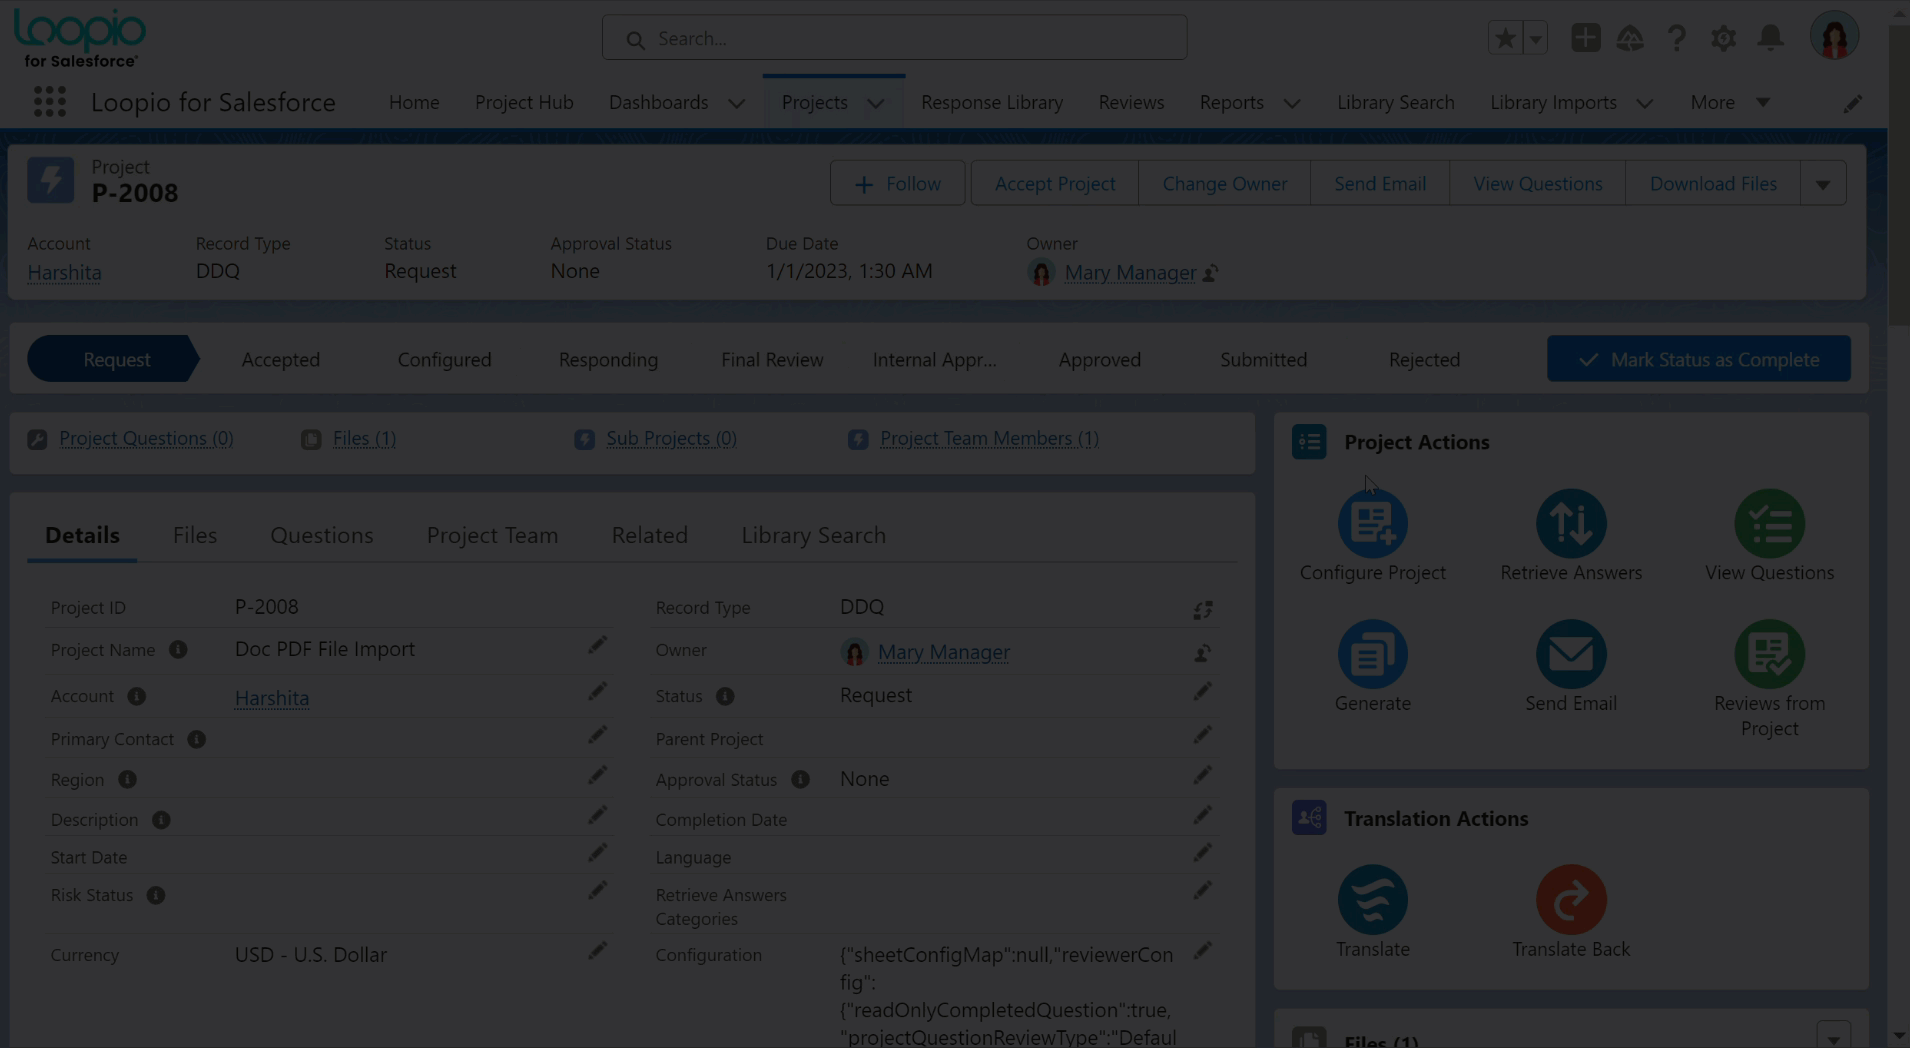Viewport: 1910px width, 1048px height.
Task: Open the Salesforce guidance cloud icon
Action: coord(1630,38)
